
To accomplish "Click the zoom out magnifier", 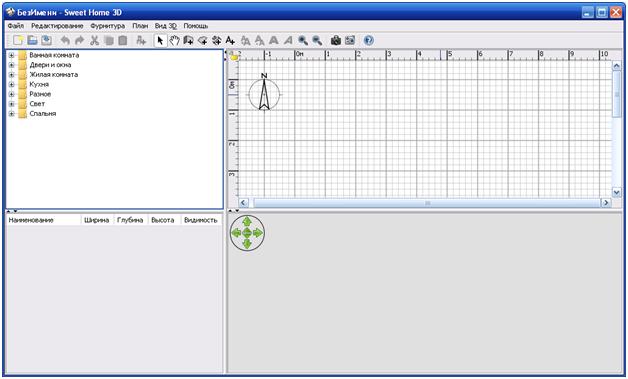I will [x=317, y=40].
